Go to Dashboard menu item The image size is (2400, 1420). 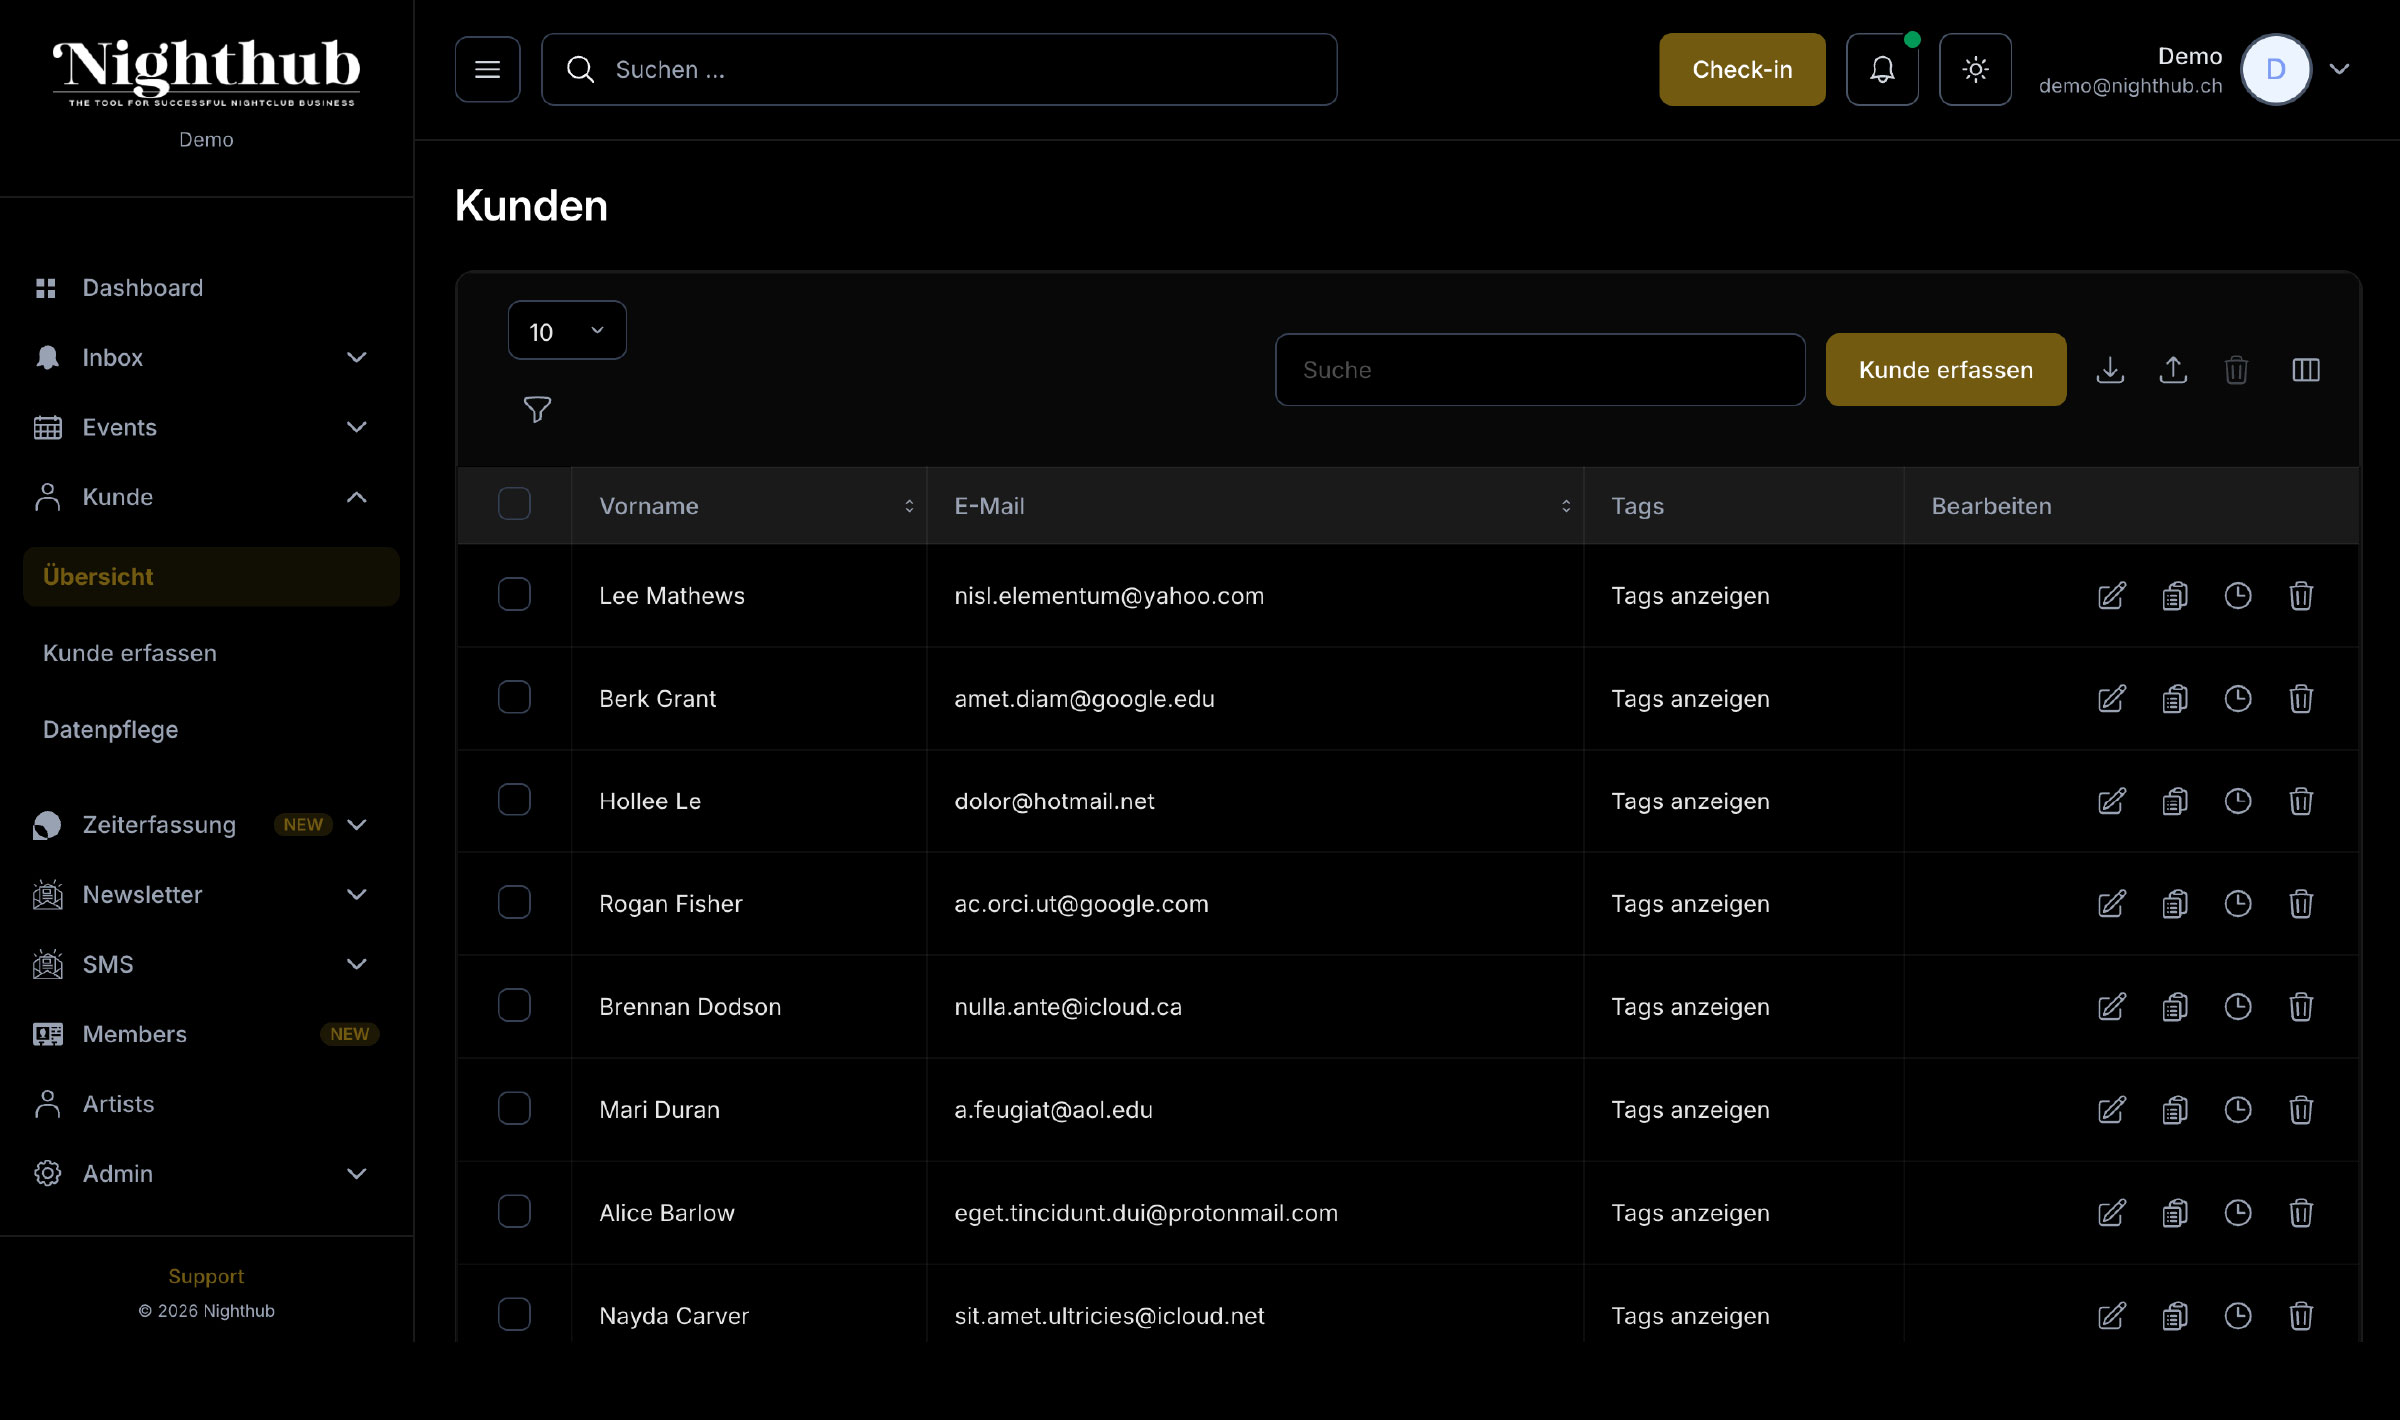point(142,288)
